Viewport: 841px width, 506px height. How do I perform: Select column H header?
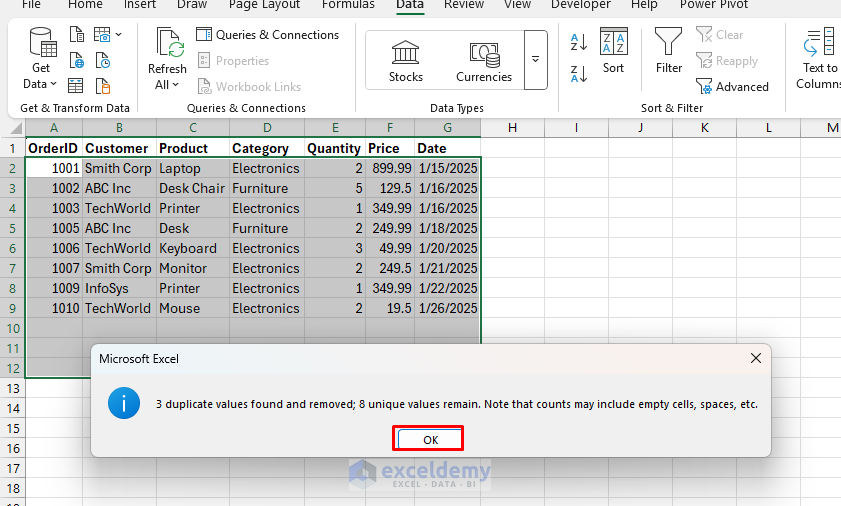(x=512, y=128)
